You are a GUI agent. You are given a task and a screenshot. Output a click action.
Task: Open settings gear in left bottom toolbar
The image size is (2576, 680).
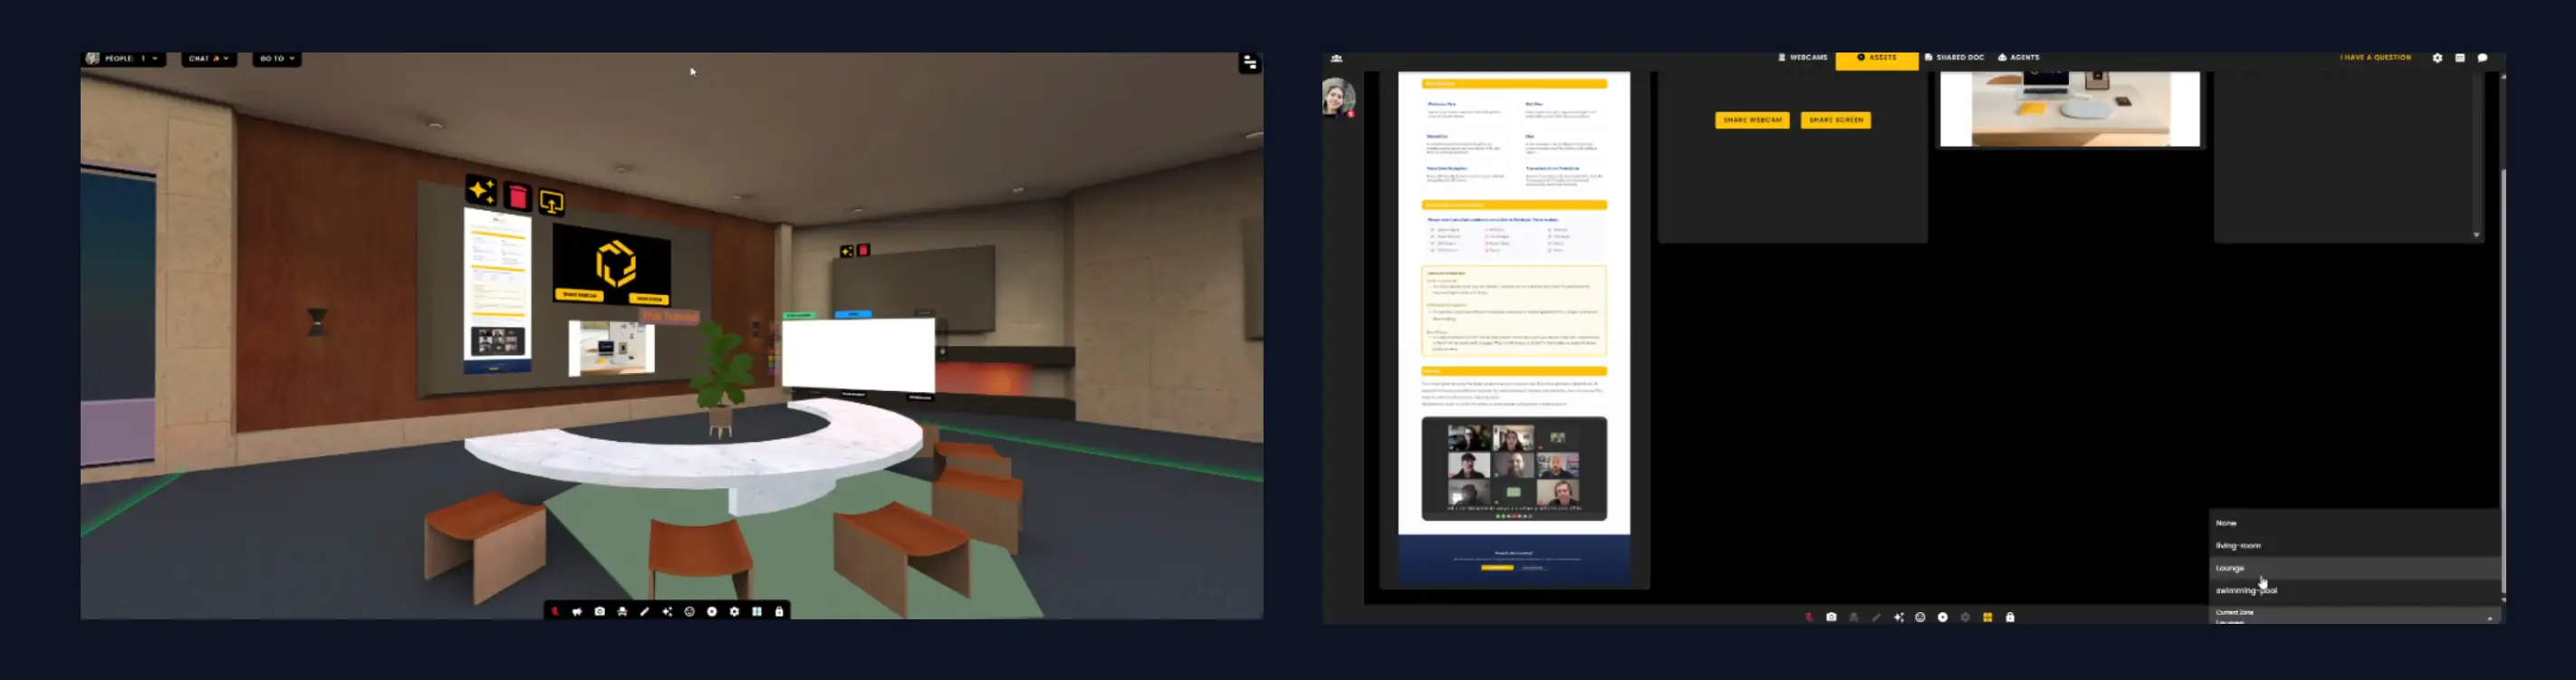[x=734, y=611]
